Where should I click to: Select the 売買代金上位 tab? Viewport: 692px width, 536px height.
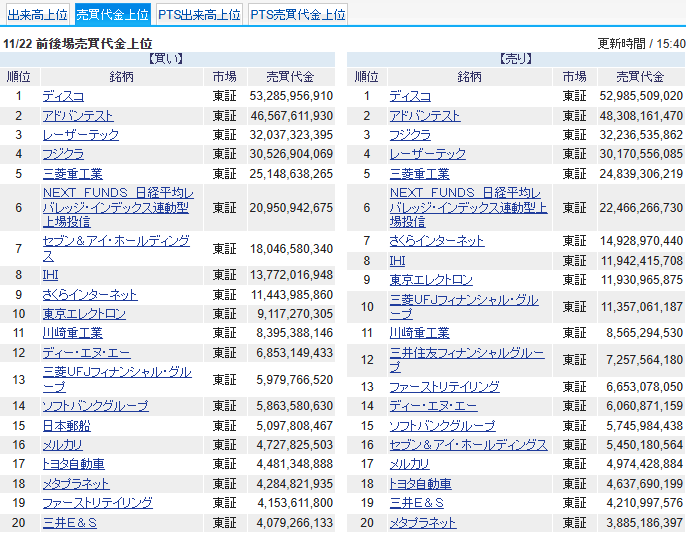(113, 15)
